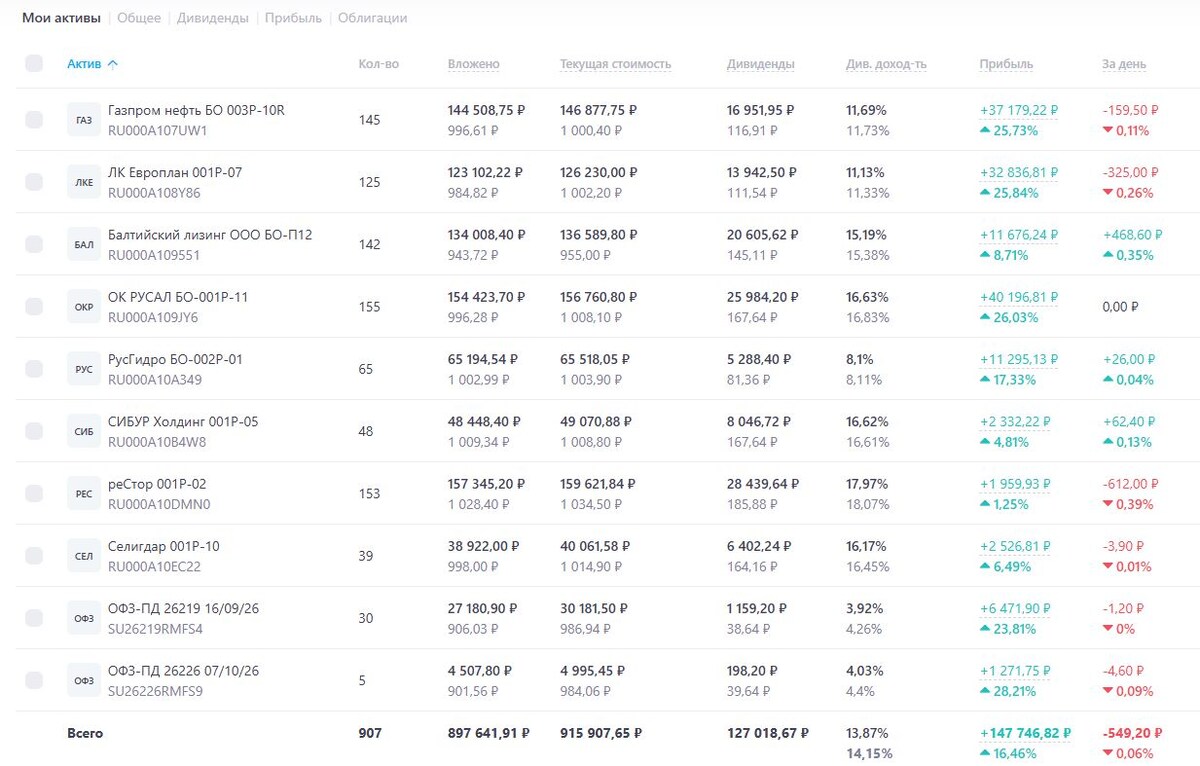Click dividends amount 20 605,62 ₽
This screenshot has height=766, width=1200.
coord(763,234)
